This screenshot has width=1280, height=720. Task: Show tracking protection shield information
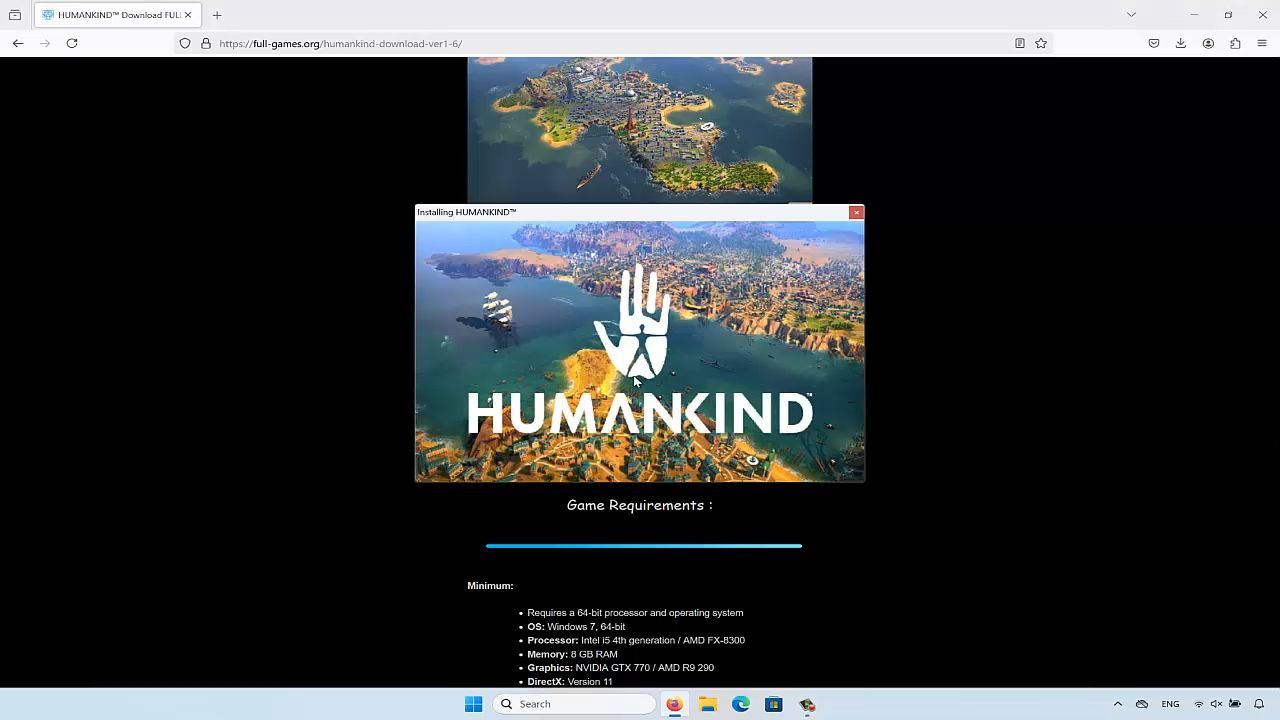tap(185, 43)
